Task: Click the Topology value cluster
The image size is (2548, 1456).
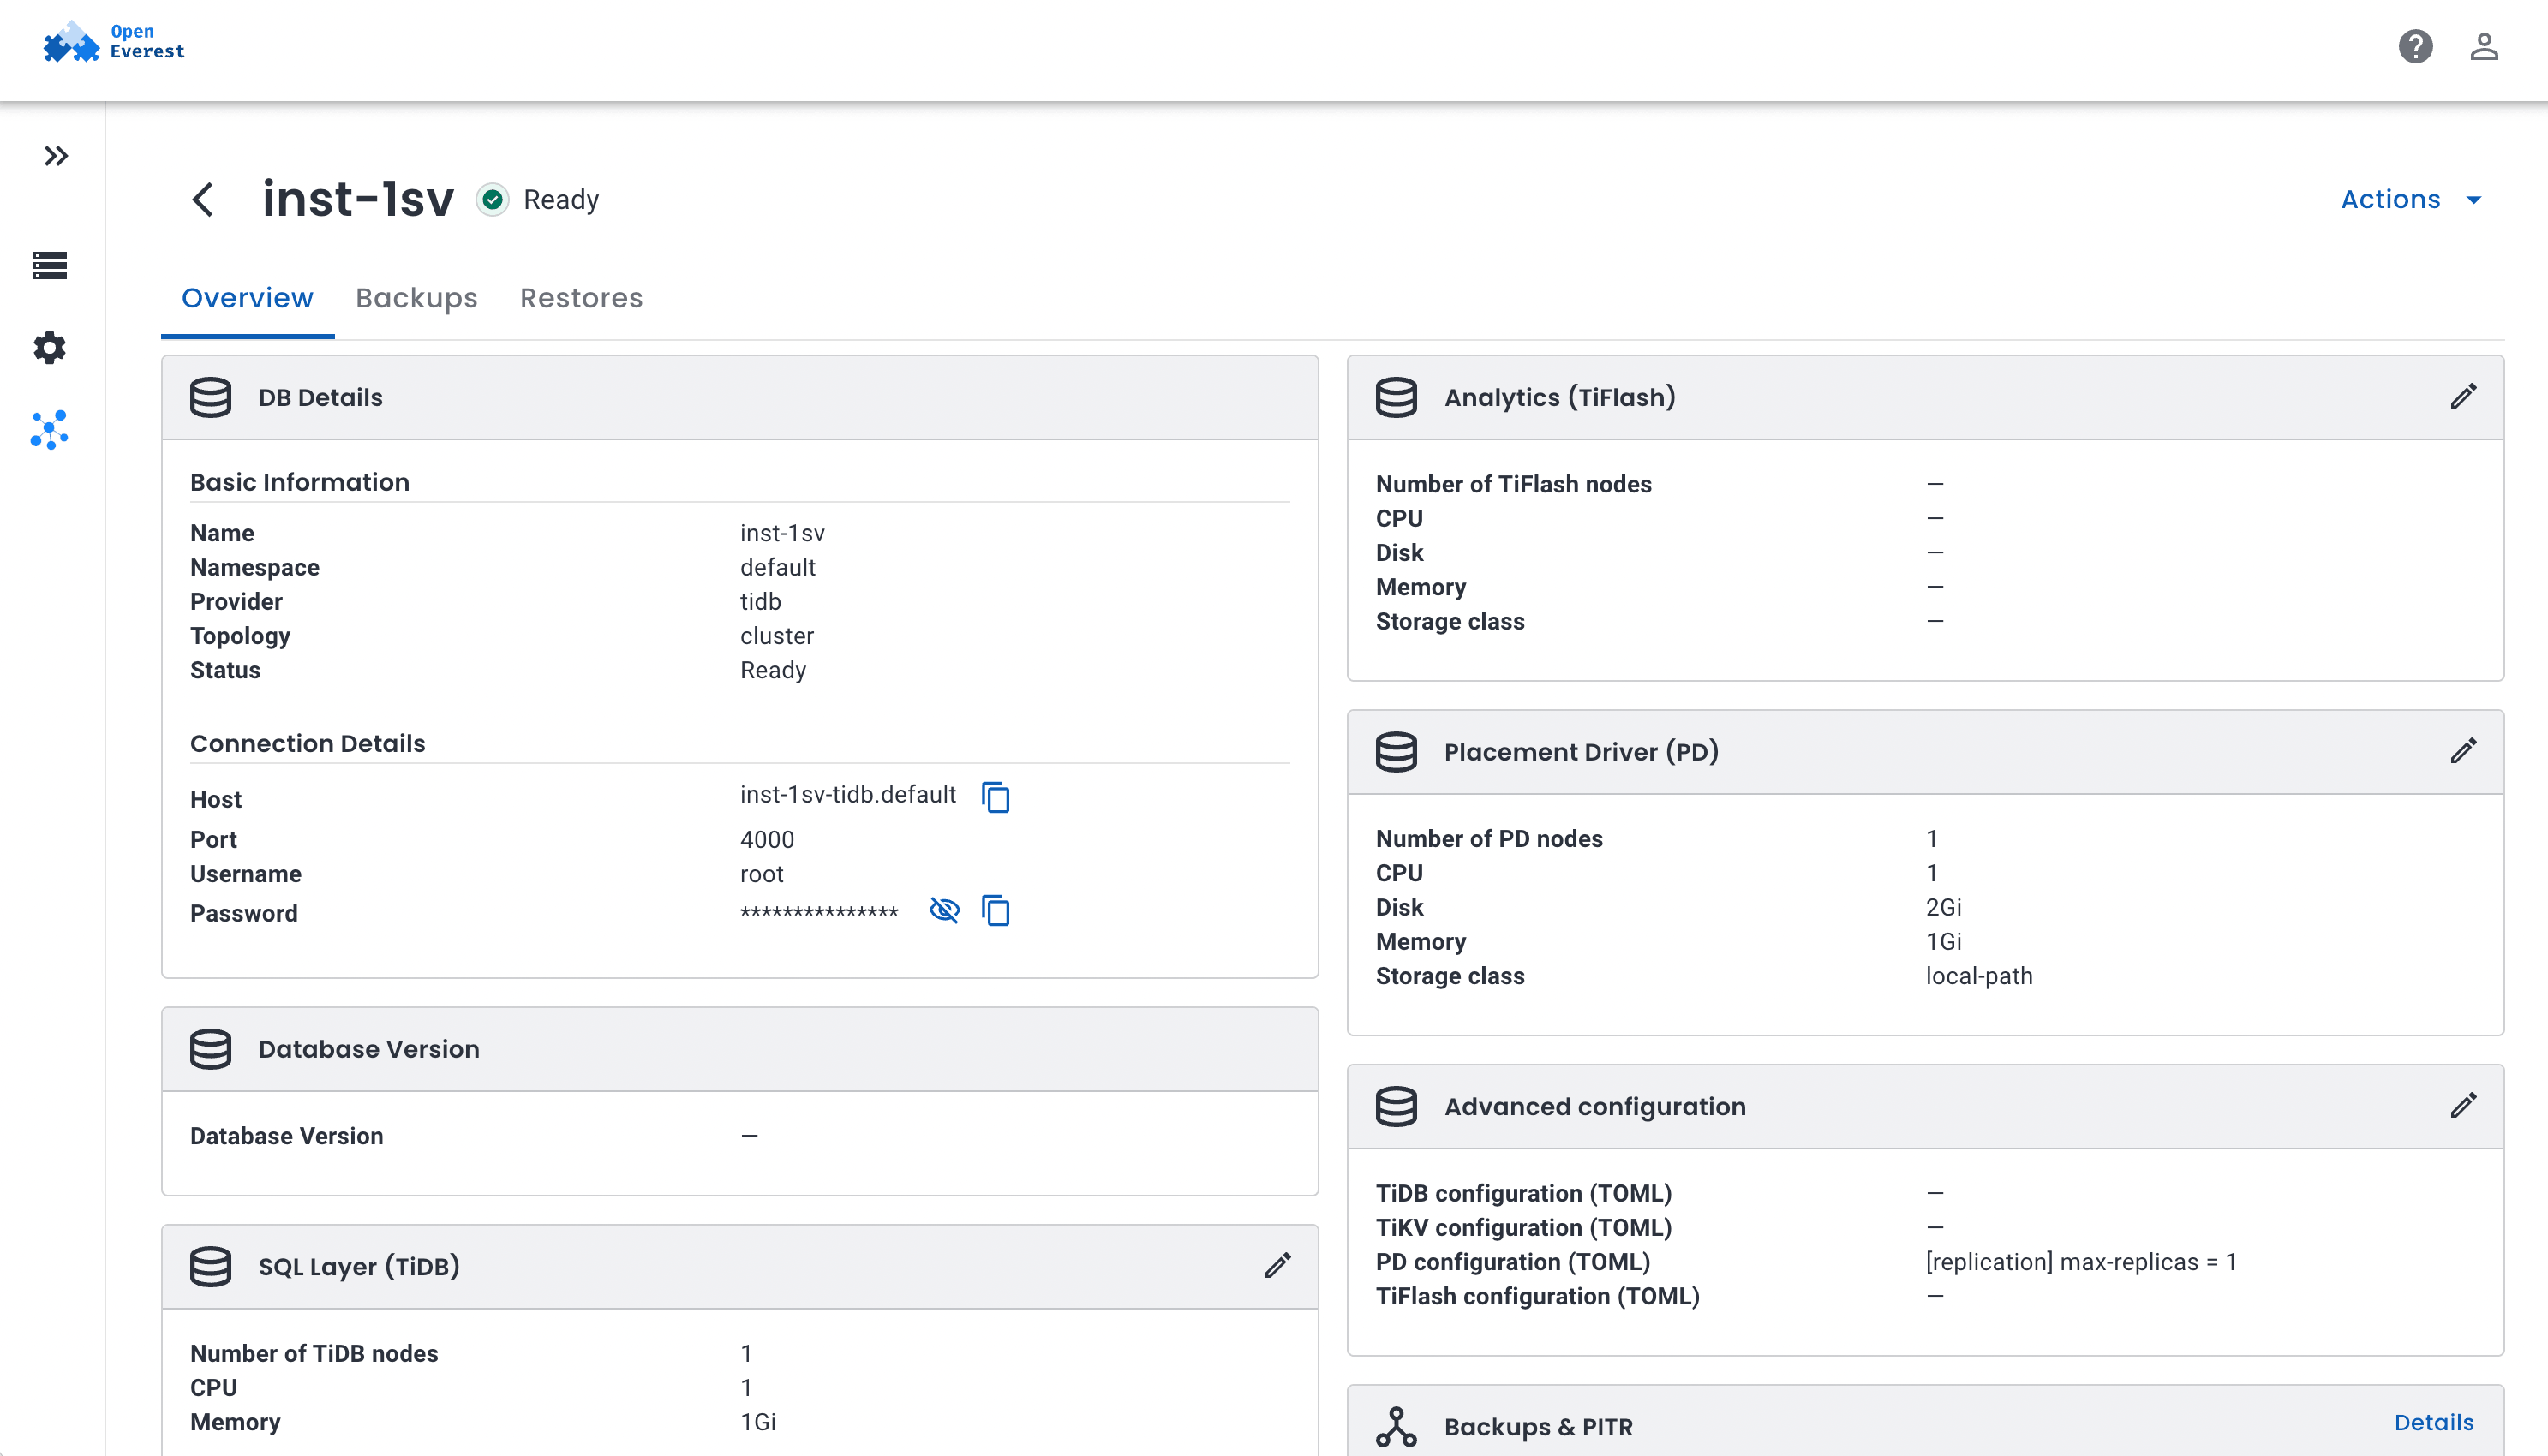Action: point(777,636)
